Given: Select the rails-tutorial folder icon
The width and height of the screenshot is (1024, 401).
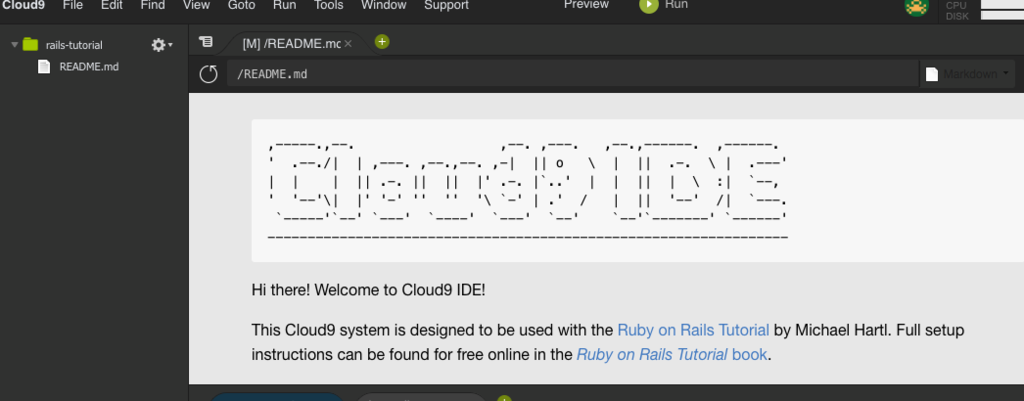Looking at the screenshot, I should tap(30, 44).
